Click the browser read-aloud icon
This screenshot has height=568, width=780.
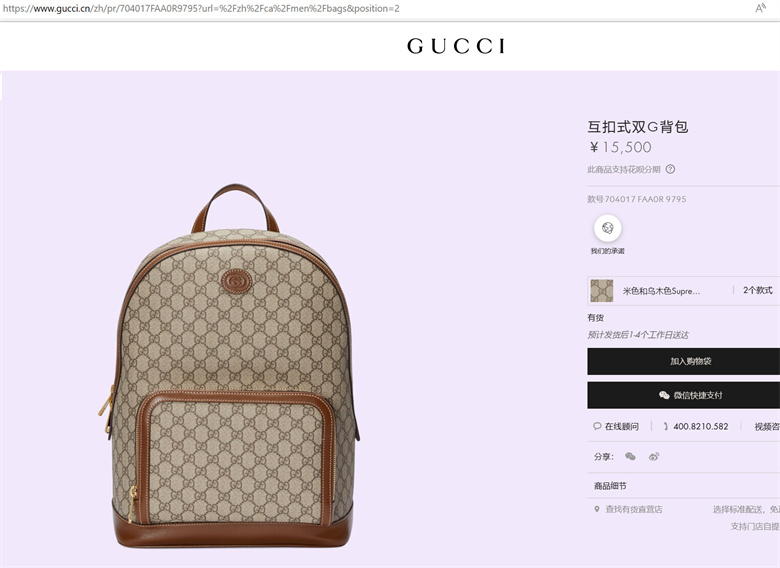pyautogui.click(x=760, y=8)
